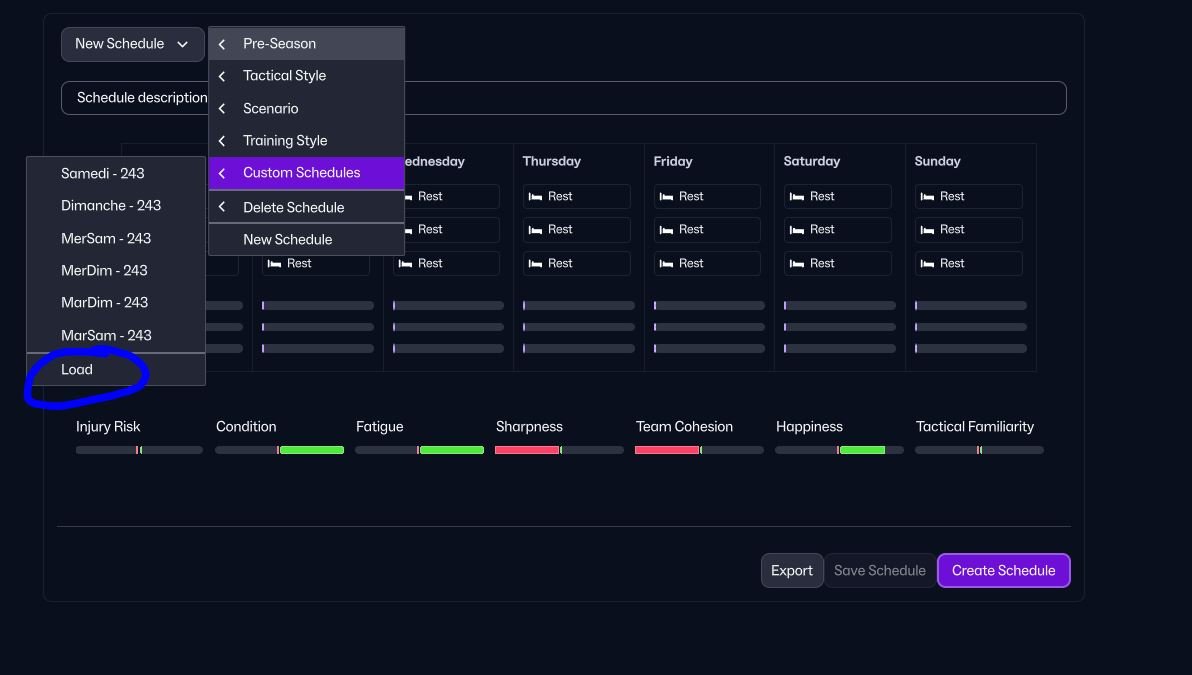Viewport: 1192px width, 675px height.
Task: Click the chevron beside Delete Schedule
Action: click(222, 208)
